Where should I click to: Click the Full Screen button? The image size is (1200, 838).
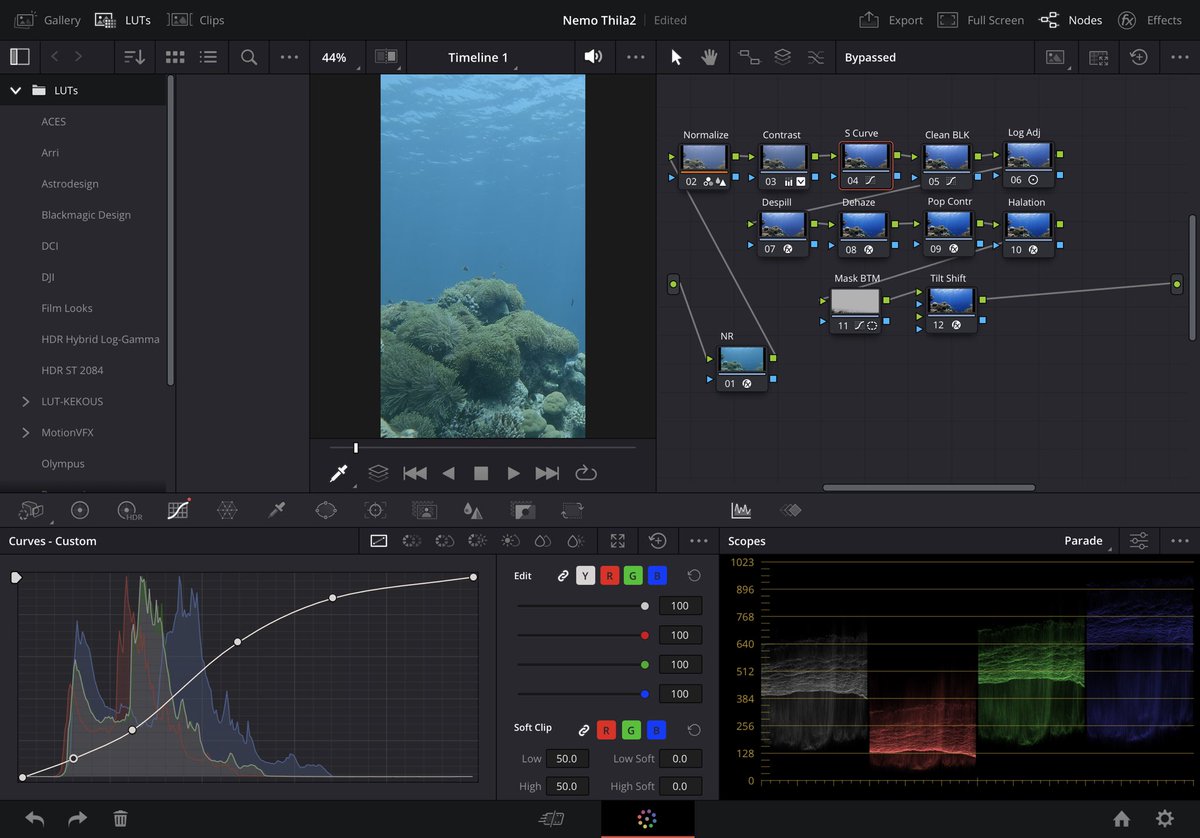point(978,20)
